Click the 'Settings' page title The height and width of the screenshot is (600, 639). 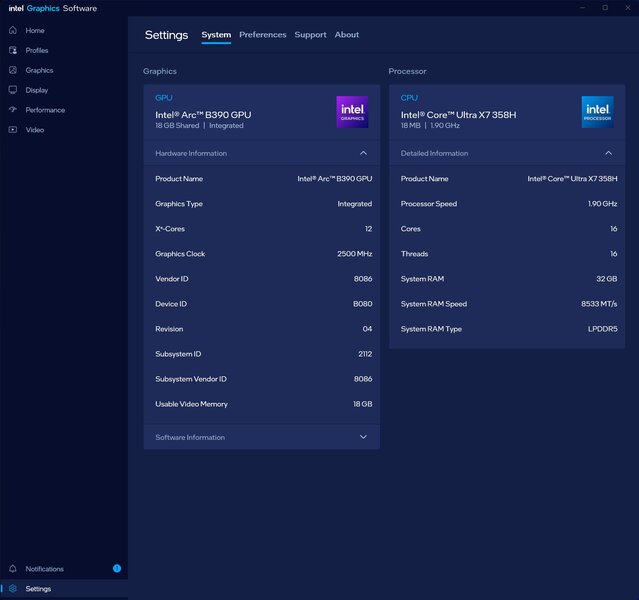(x=166, y=35)
